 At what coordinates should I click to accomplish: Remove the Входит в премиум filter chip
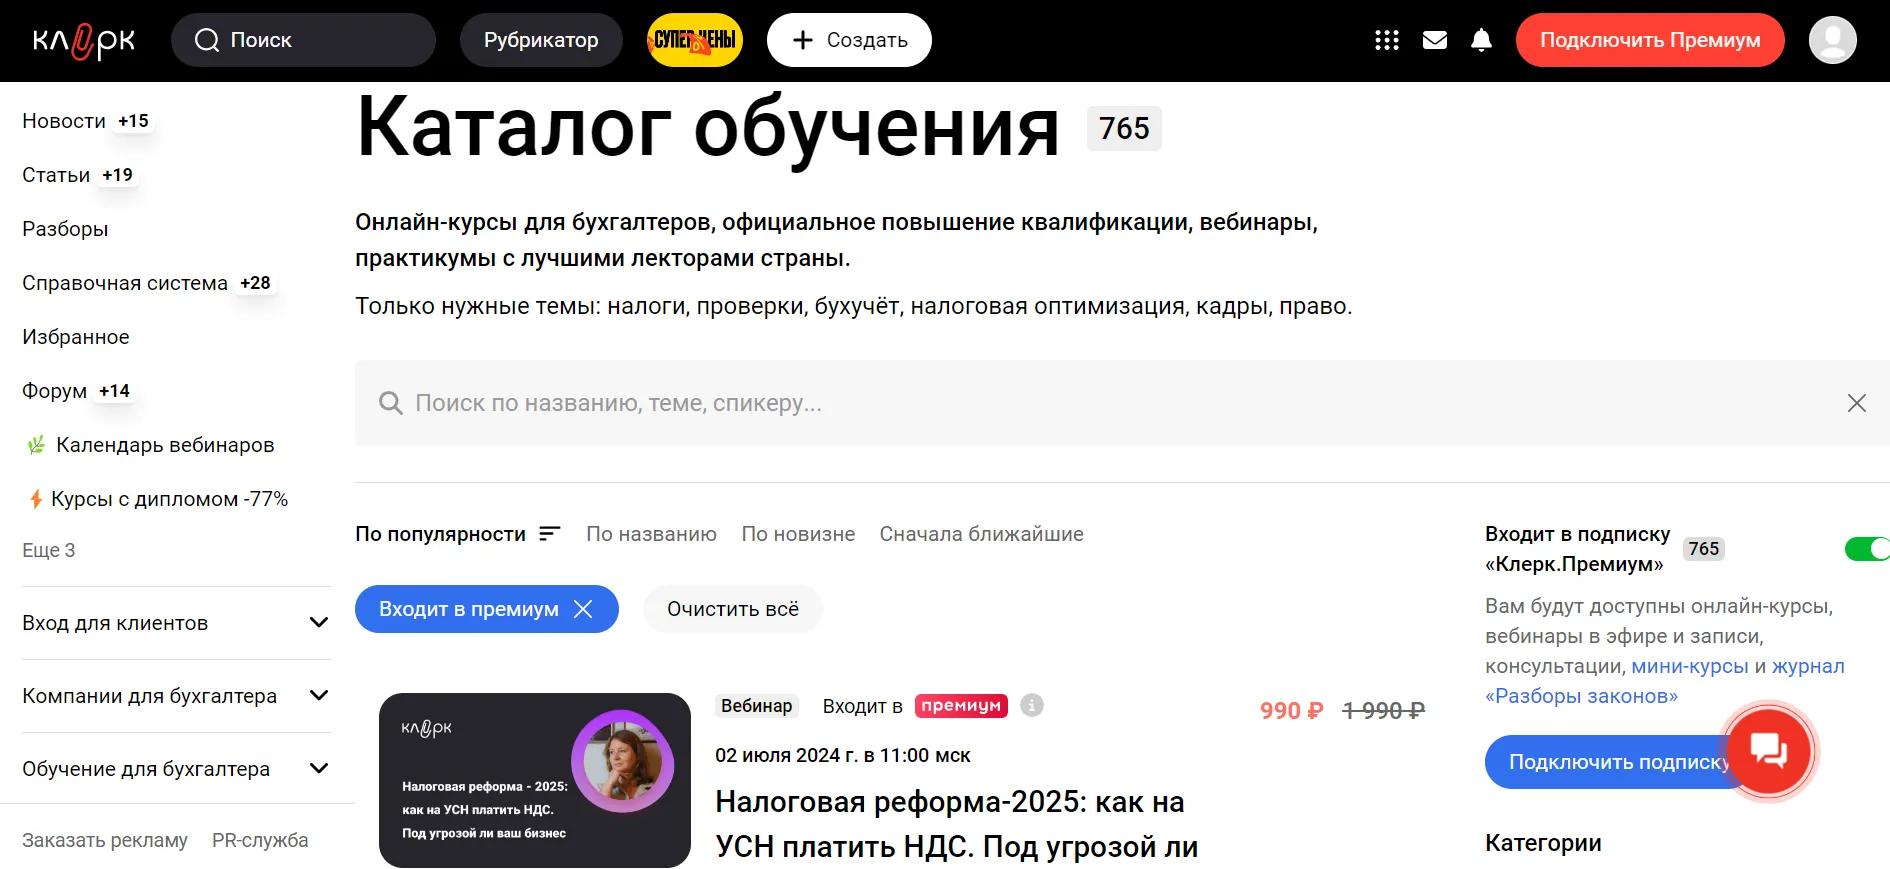(583, 609)
